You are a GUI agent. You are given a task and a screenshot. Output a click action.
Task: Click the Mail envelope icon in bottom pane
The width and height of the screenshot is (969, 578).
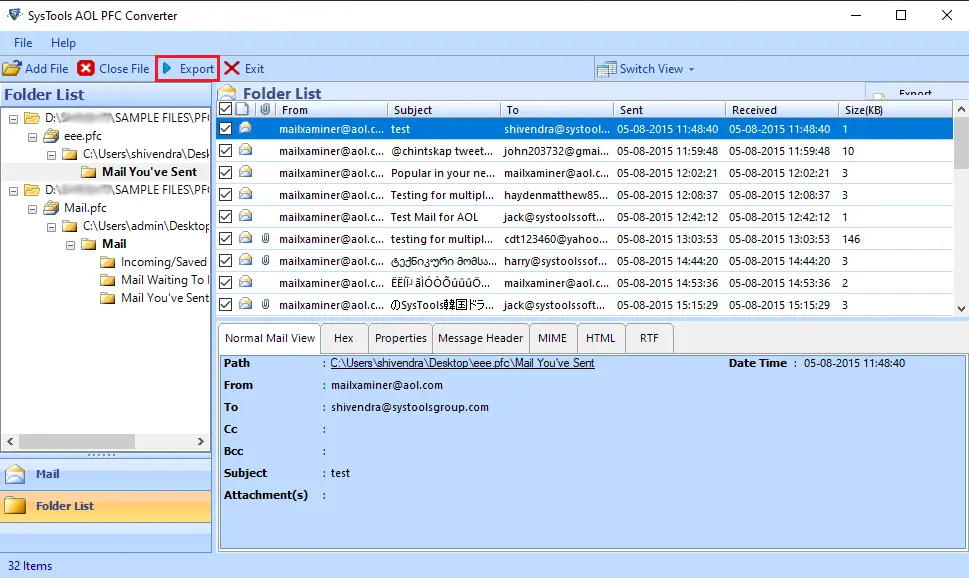point(15,474)
